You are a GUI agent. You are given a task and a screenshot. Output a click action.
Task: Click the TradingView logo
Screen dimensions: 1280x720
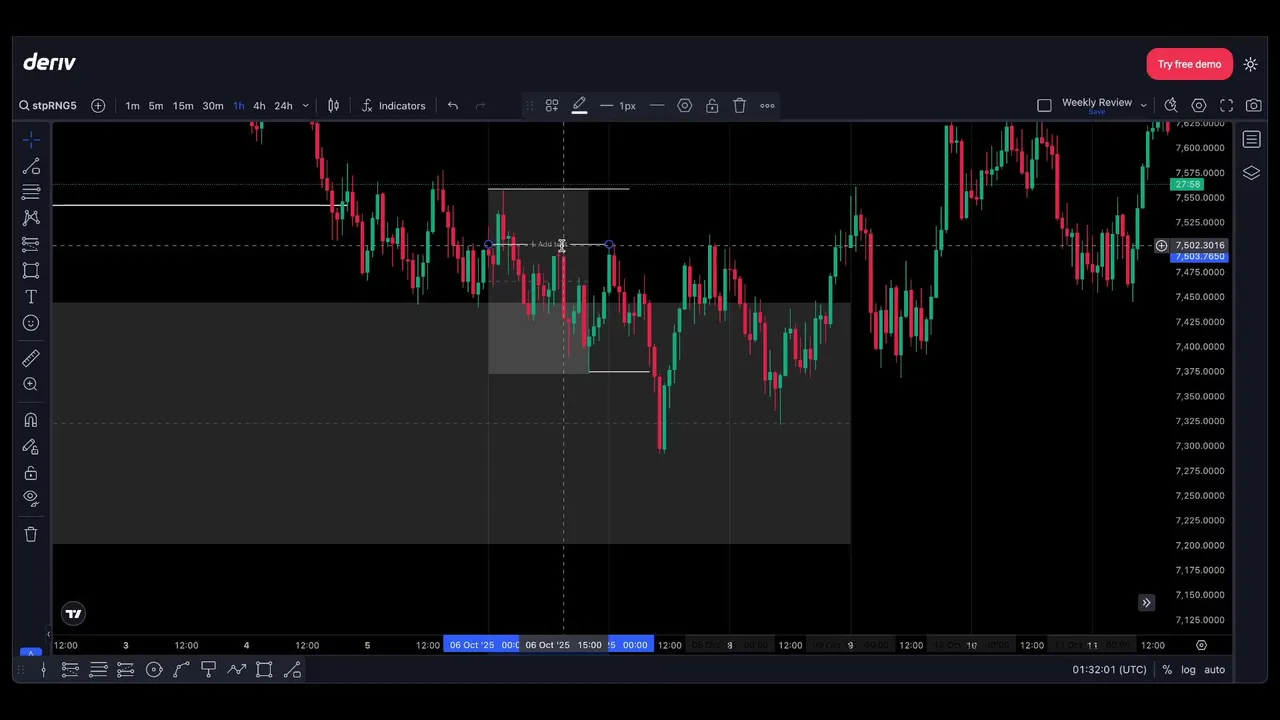(73, 614)
